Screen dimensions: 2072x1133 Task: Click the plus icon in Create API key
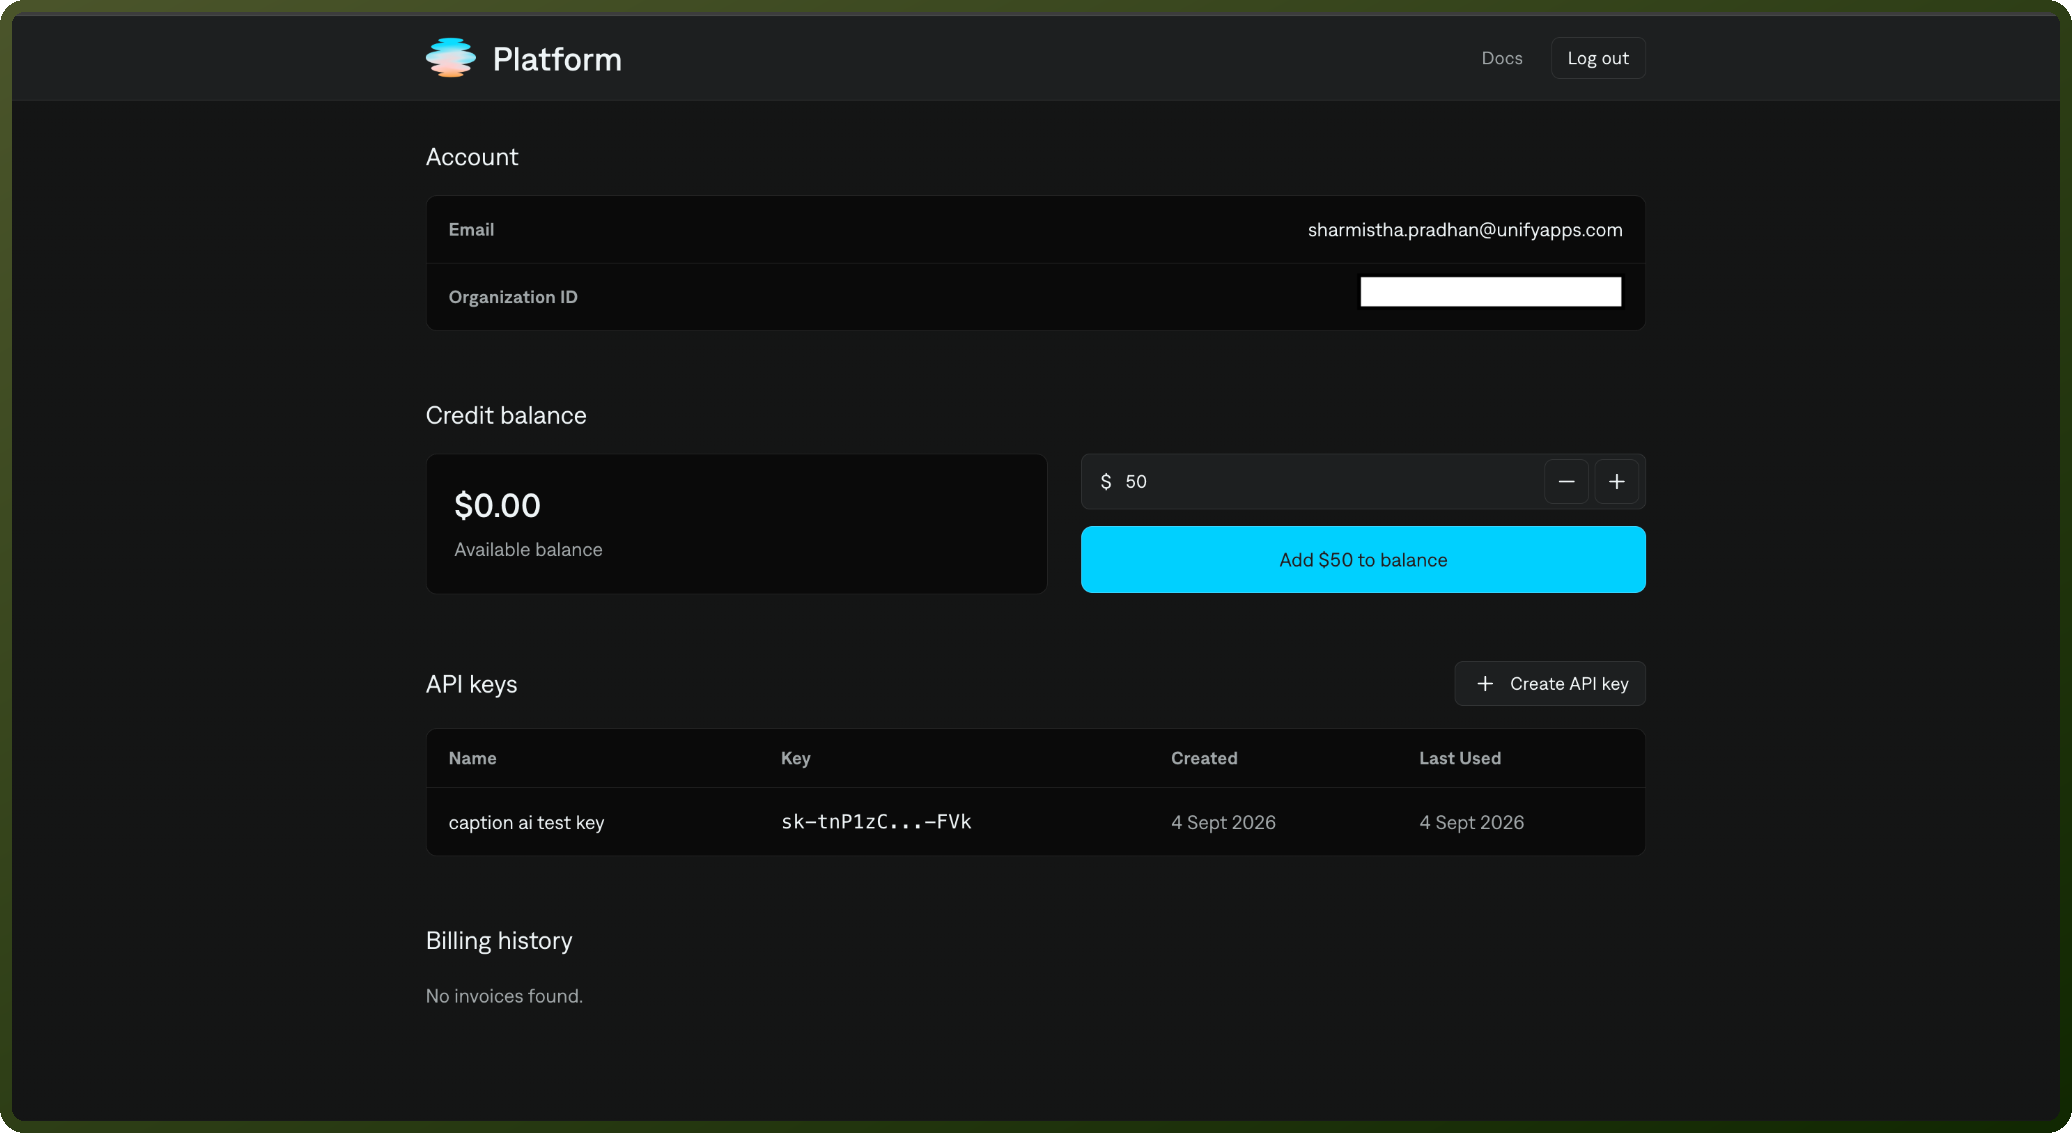click(1485, 684)
